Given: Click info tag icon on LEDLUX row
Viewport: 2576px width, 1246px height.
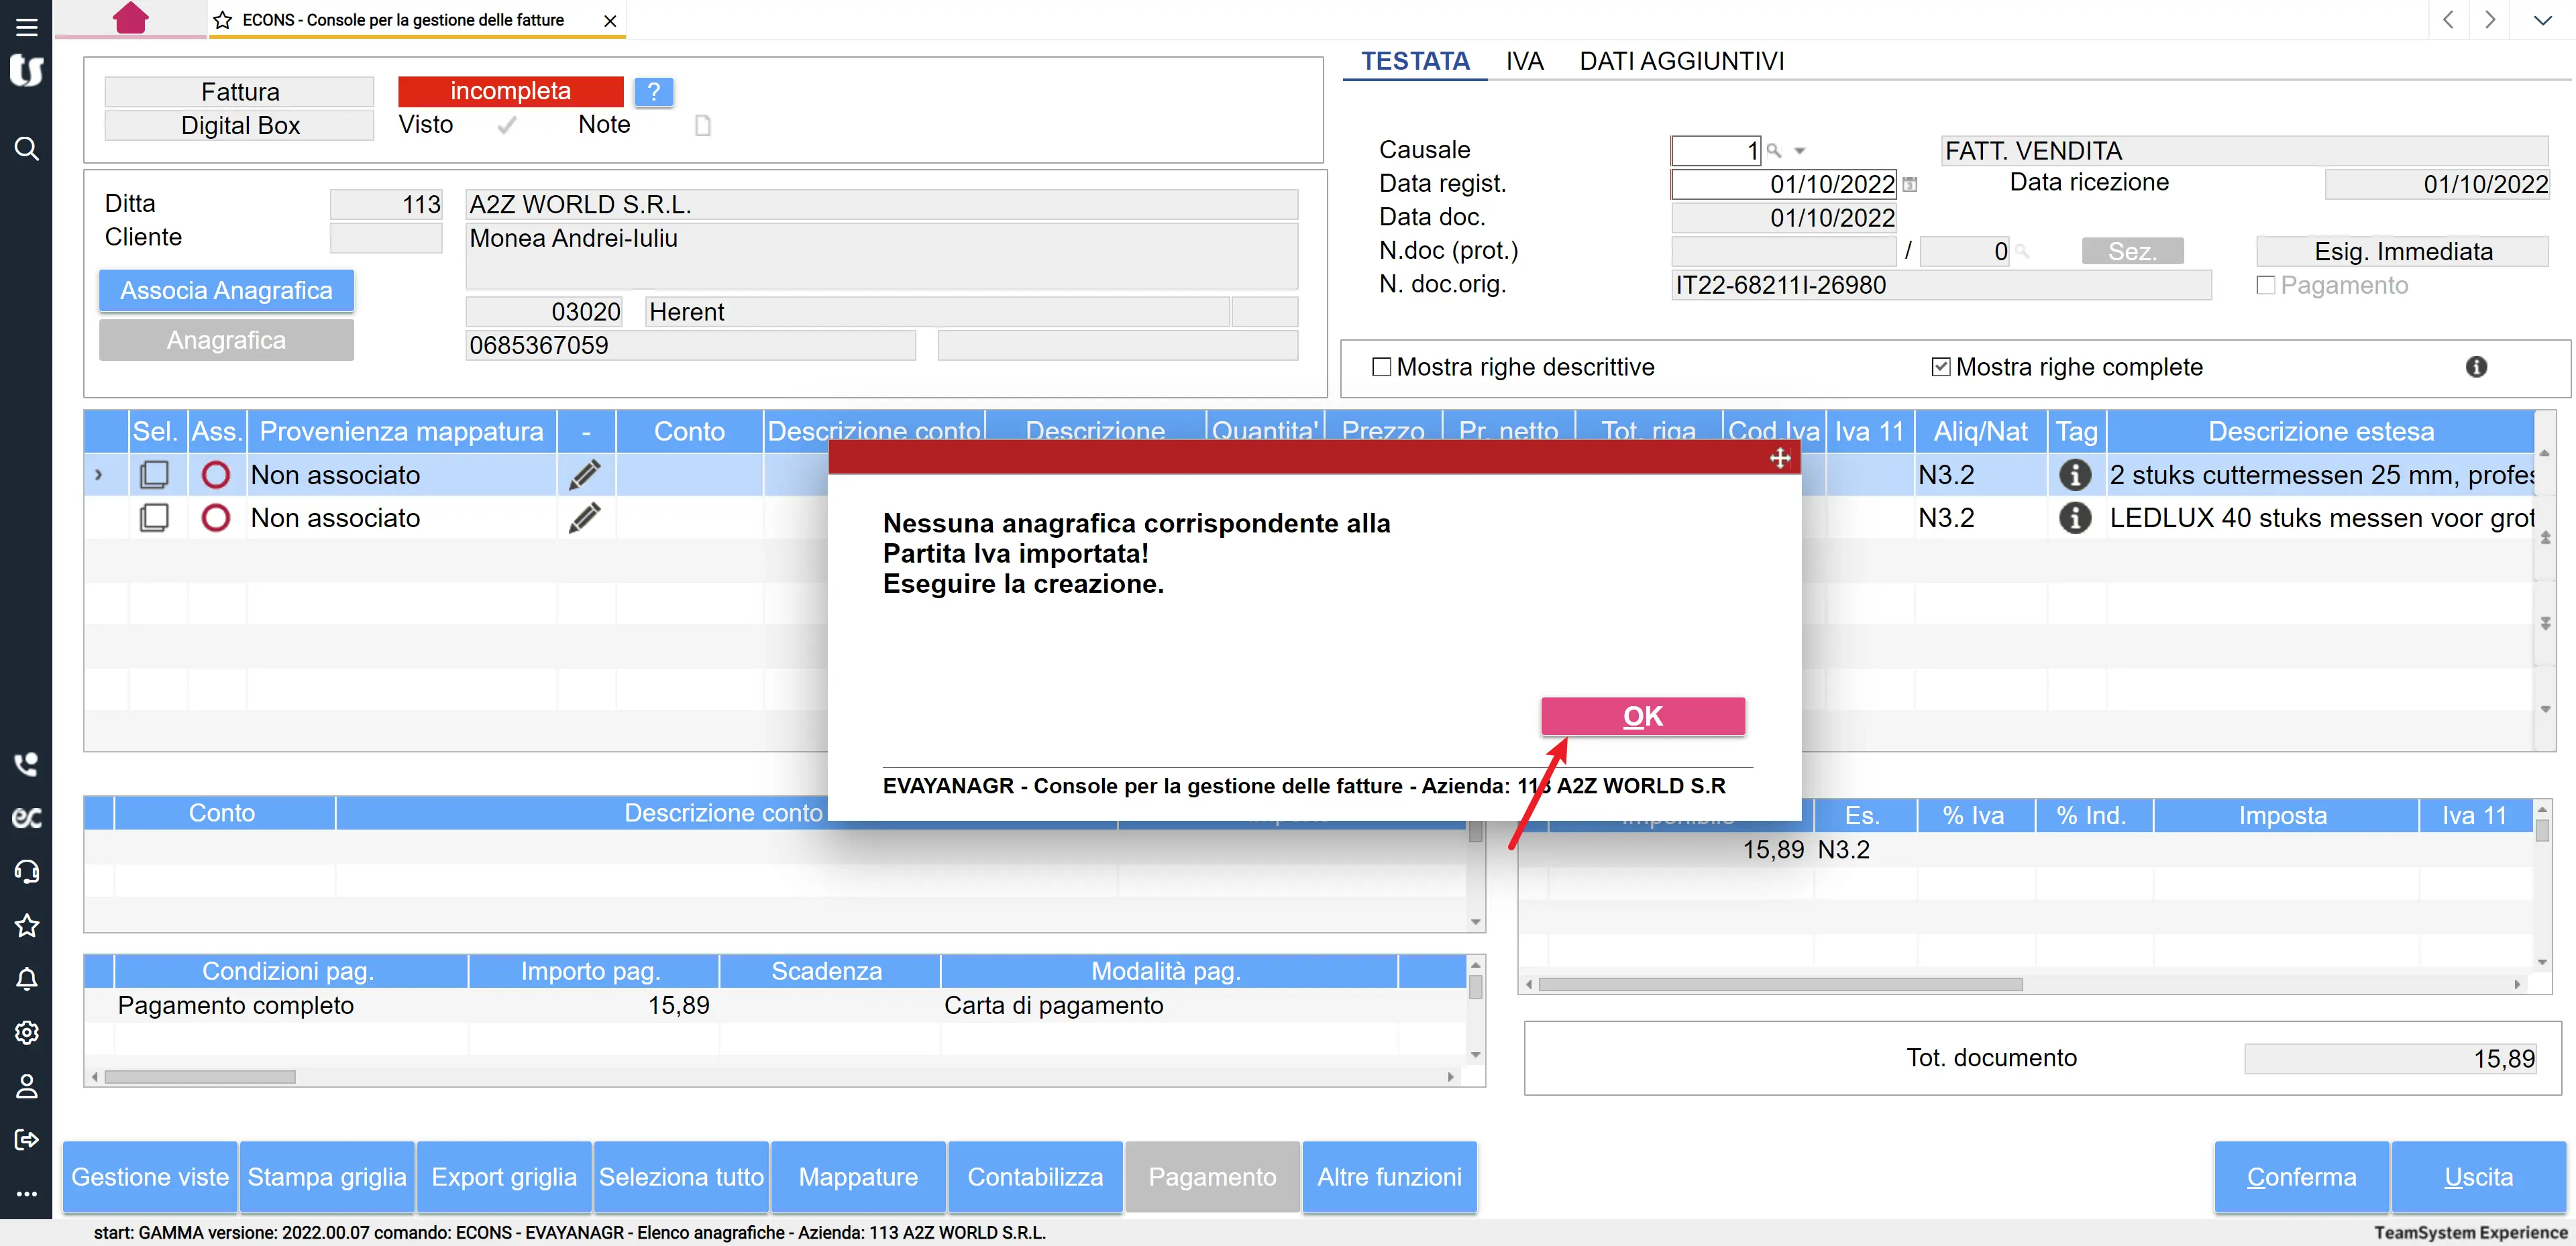Looking at the screenshot, I should click(2074, 518).
